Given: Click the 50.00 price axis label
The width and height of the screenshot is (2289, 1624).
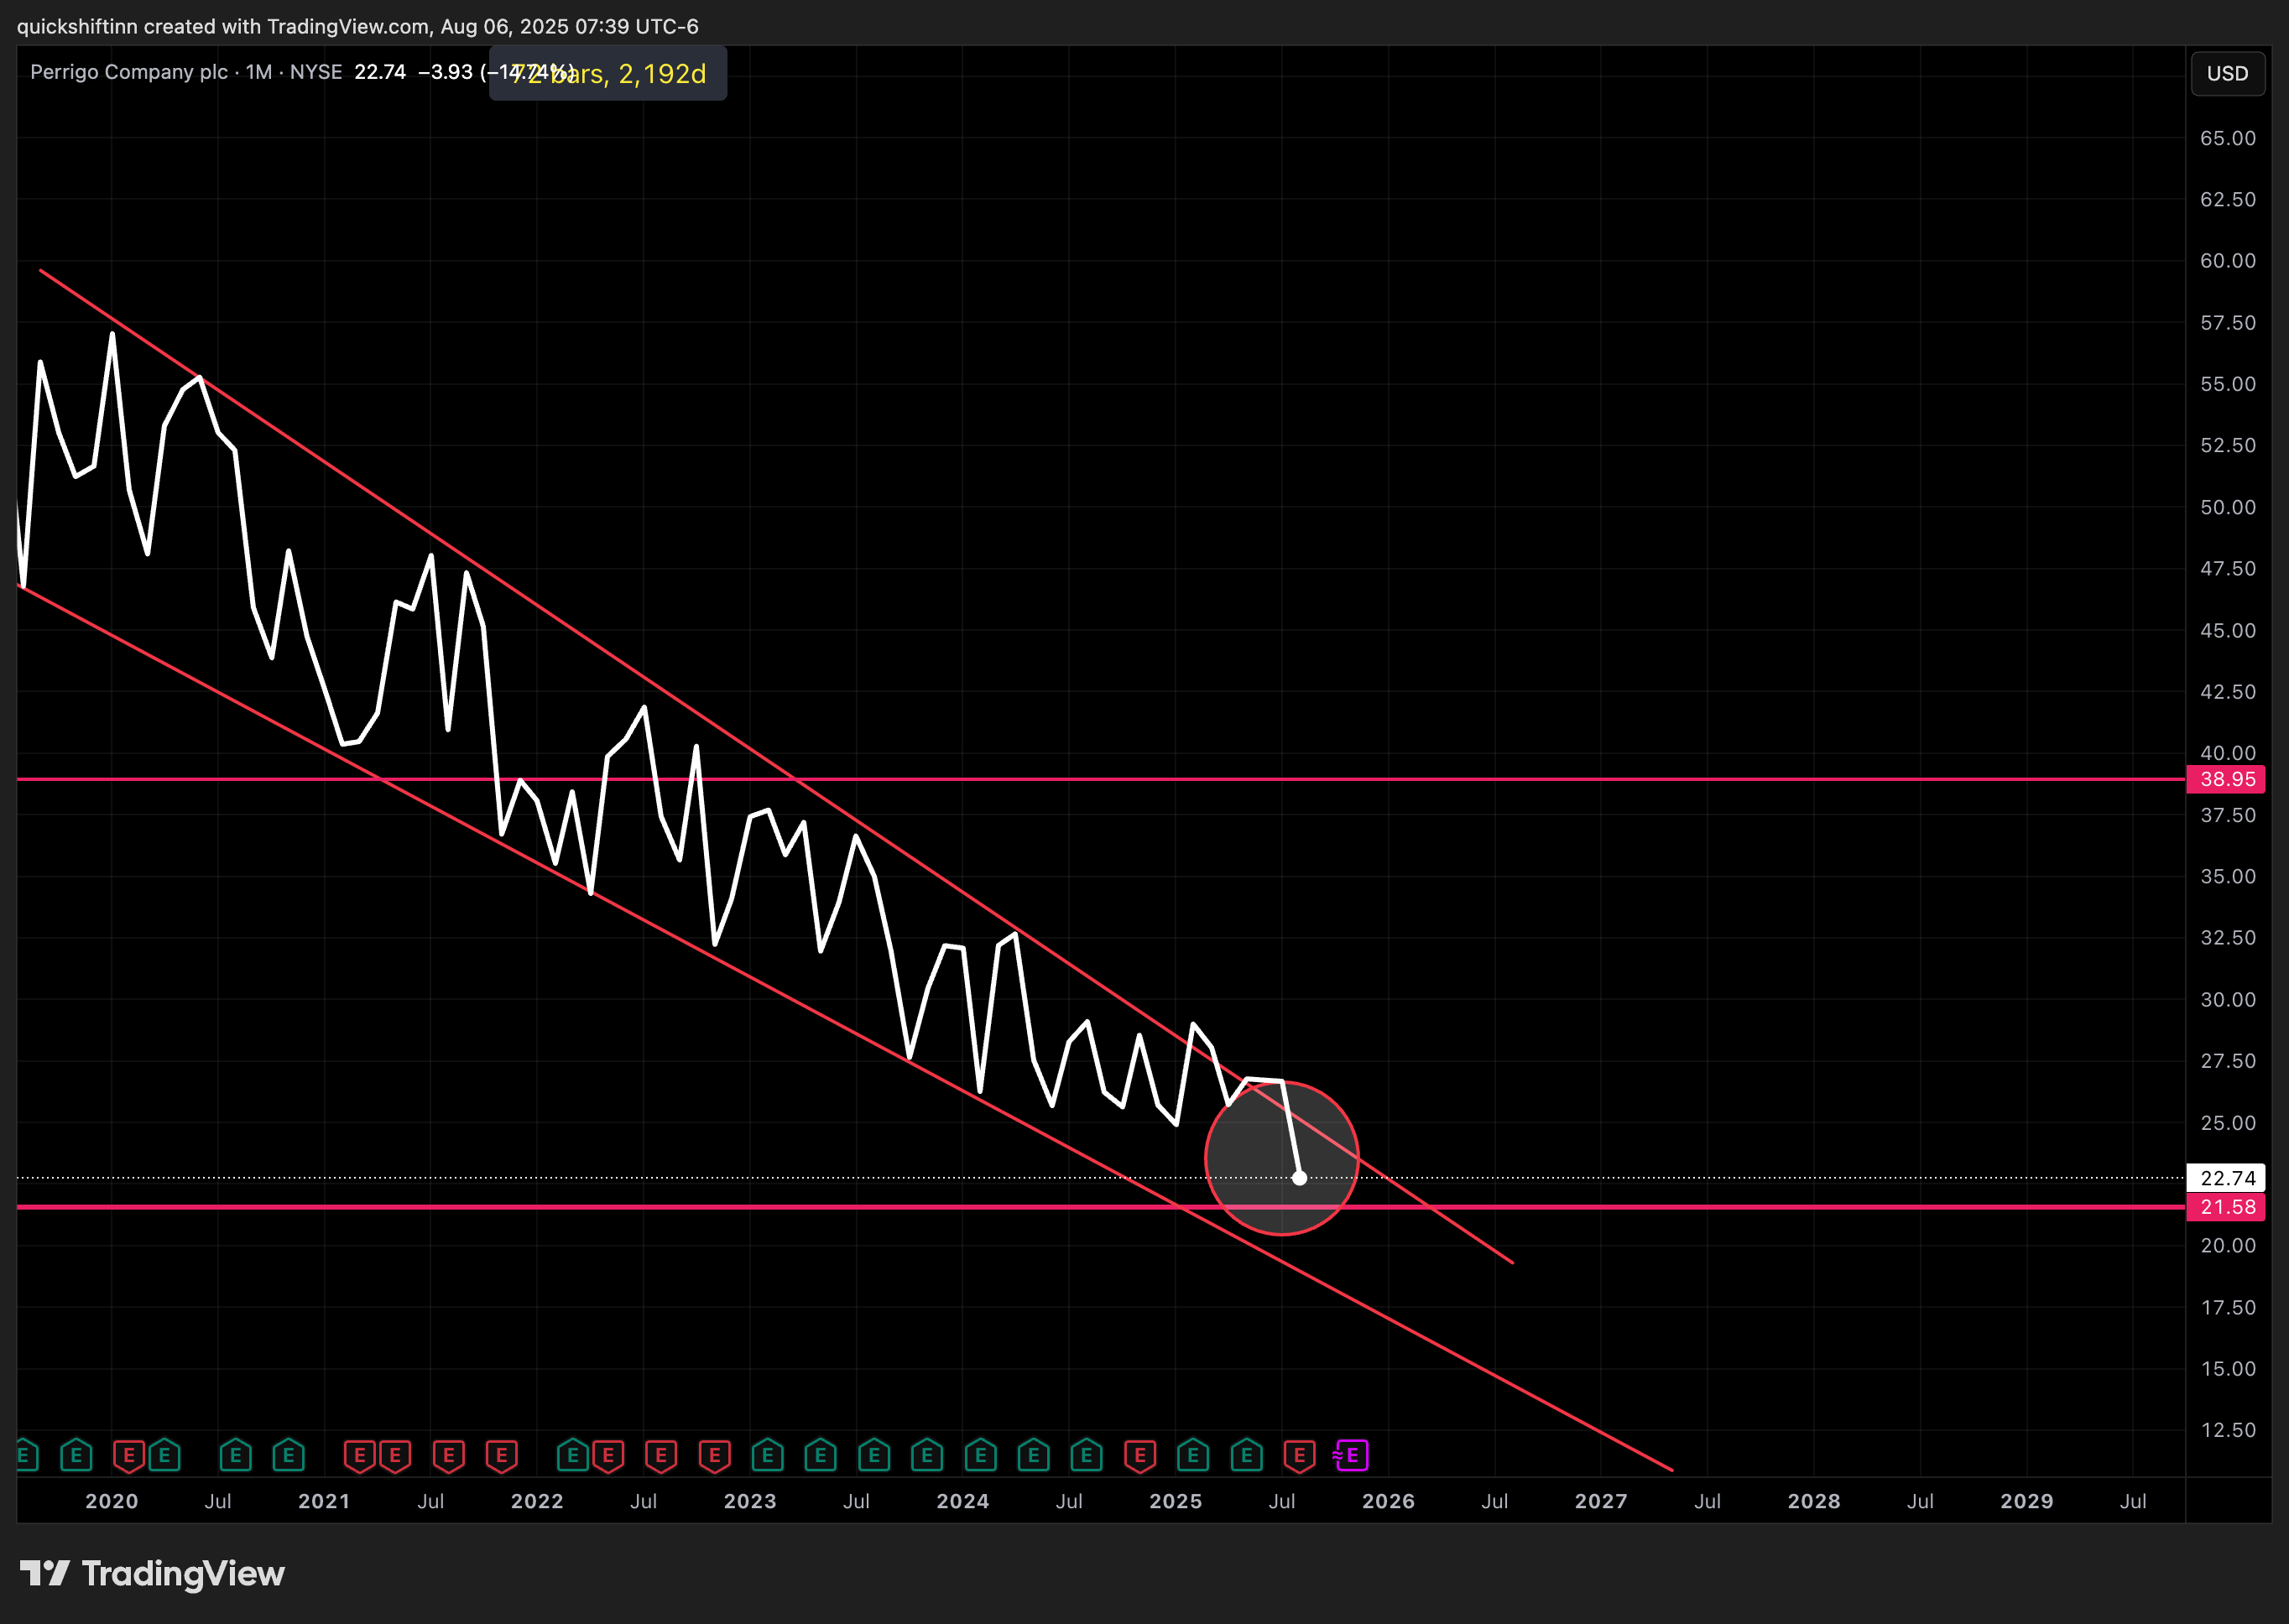Looking at the screenshot, I should click(2227, 507).
